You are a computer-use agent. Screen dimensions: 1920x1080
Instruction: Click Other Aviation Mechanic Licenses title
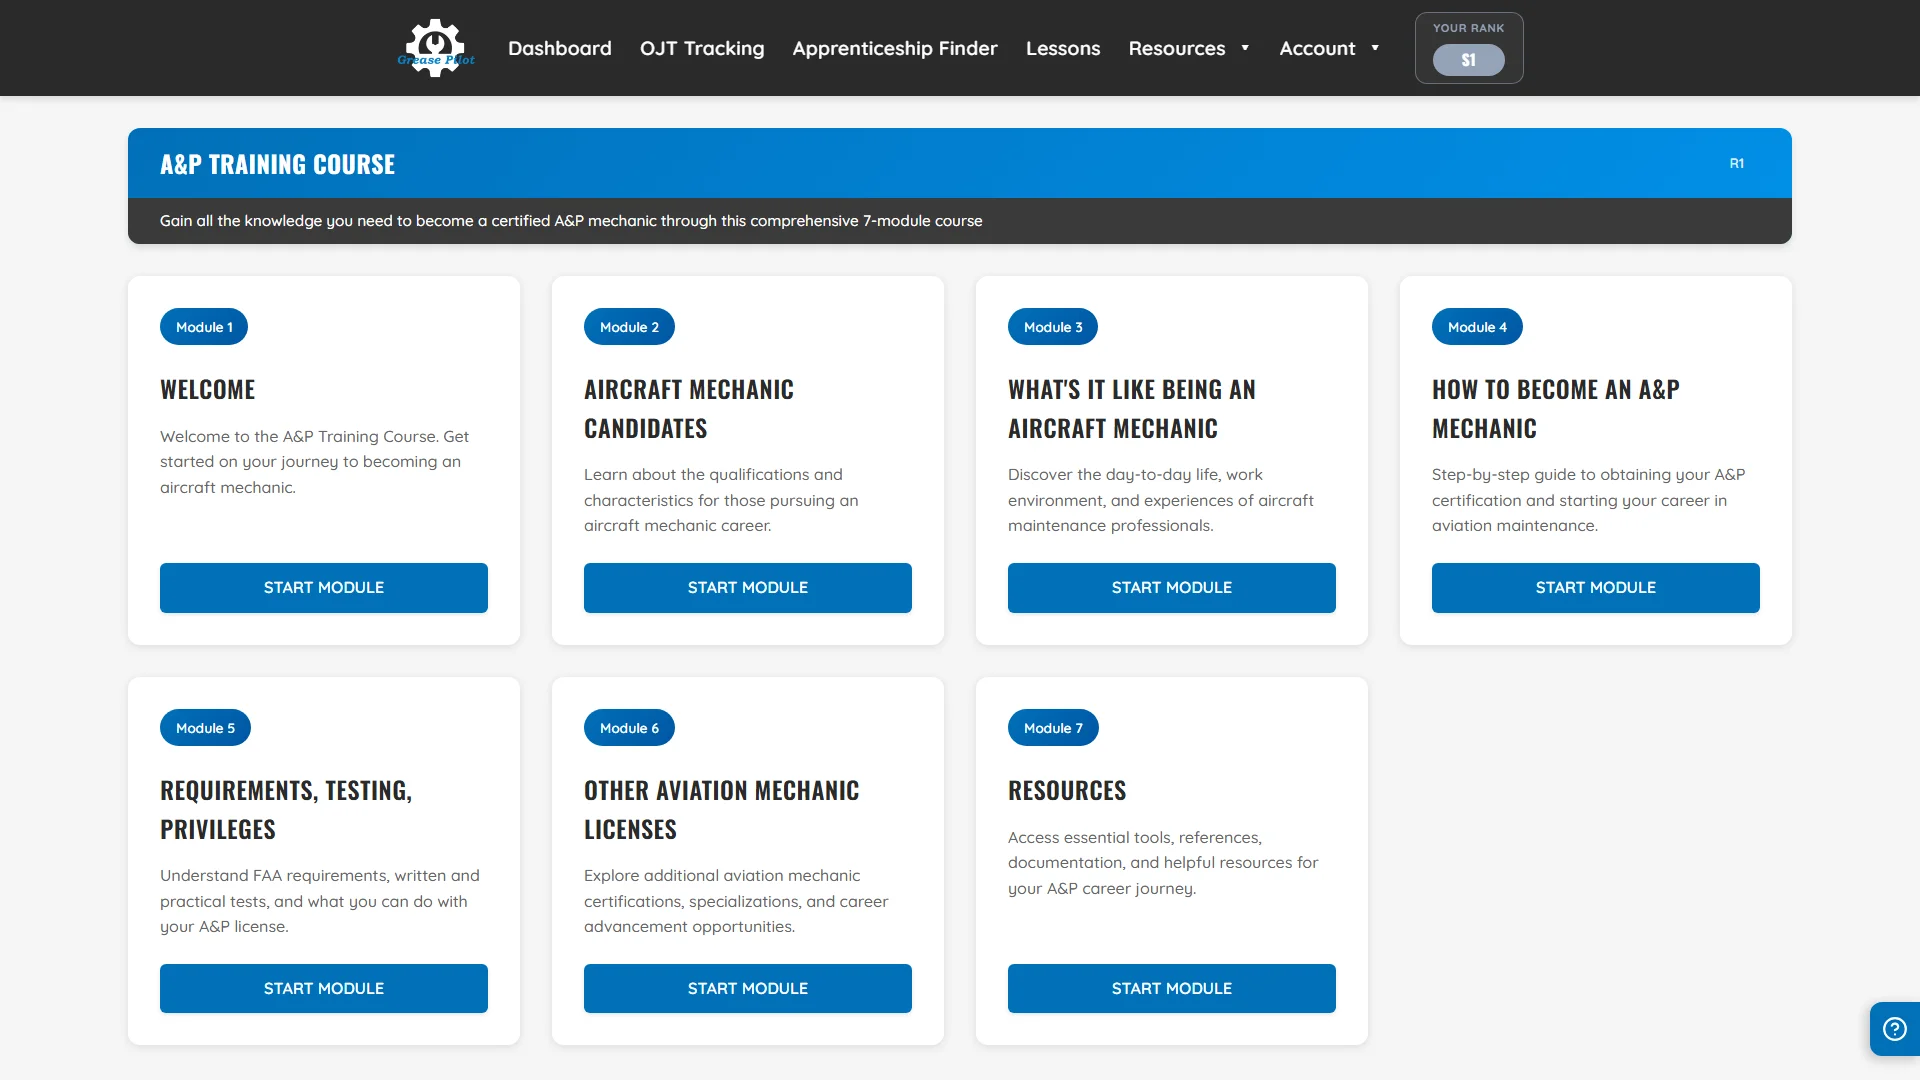tap(722, 810)
